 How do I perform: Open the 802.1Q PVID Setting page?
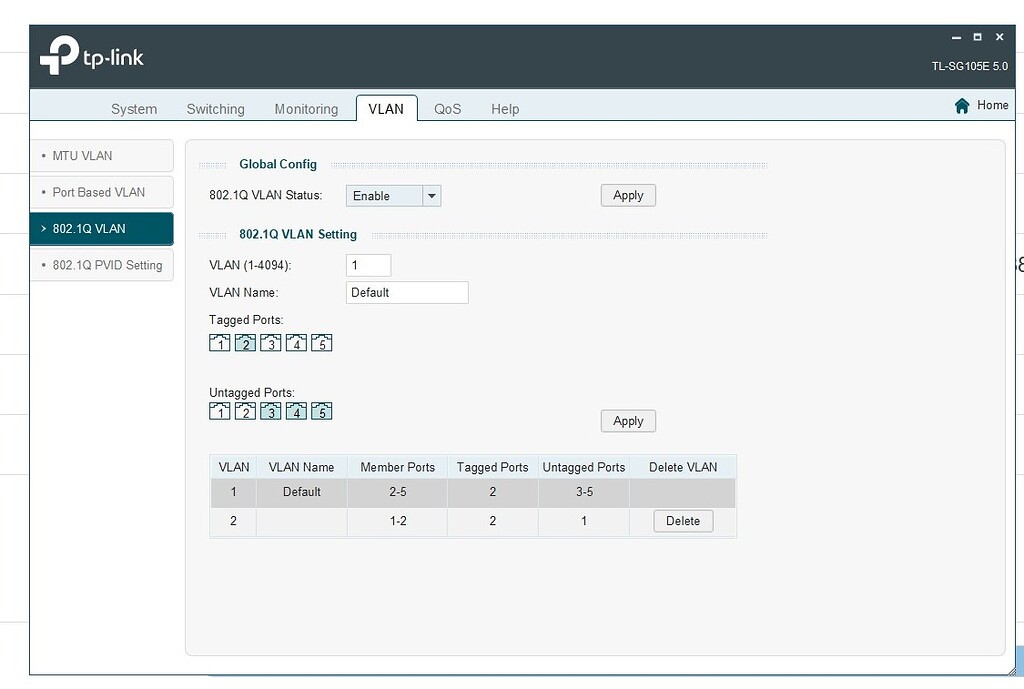coord(101,265)
